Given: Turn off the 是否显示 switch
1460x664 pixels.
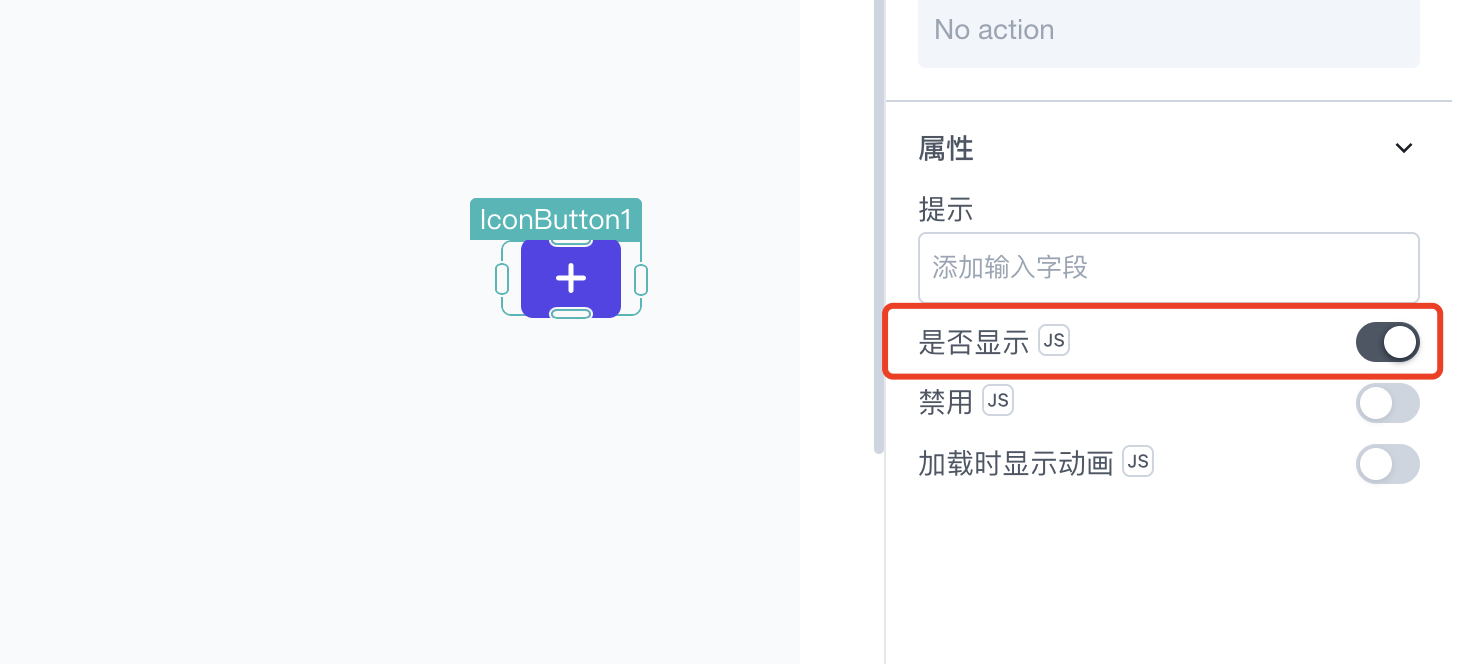Looking at the screenshot, I should pos(1387,342).
